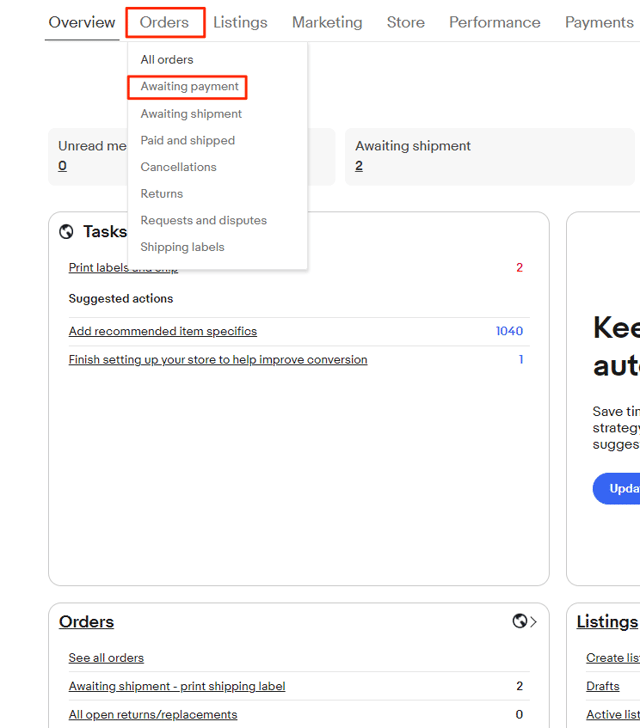Switch to the Overview tab

[82, 22]
